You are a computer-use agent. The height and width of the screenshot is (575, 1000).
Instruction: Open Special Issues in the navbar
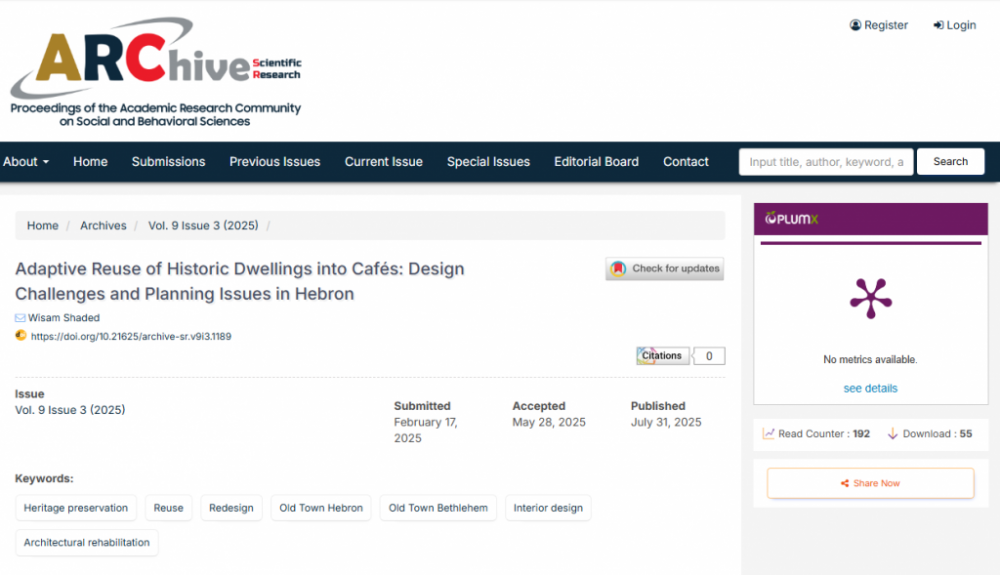coord(489,162)
